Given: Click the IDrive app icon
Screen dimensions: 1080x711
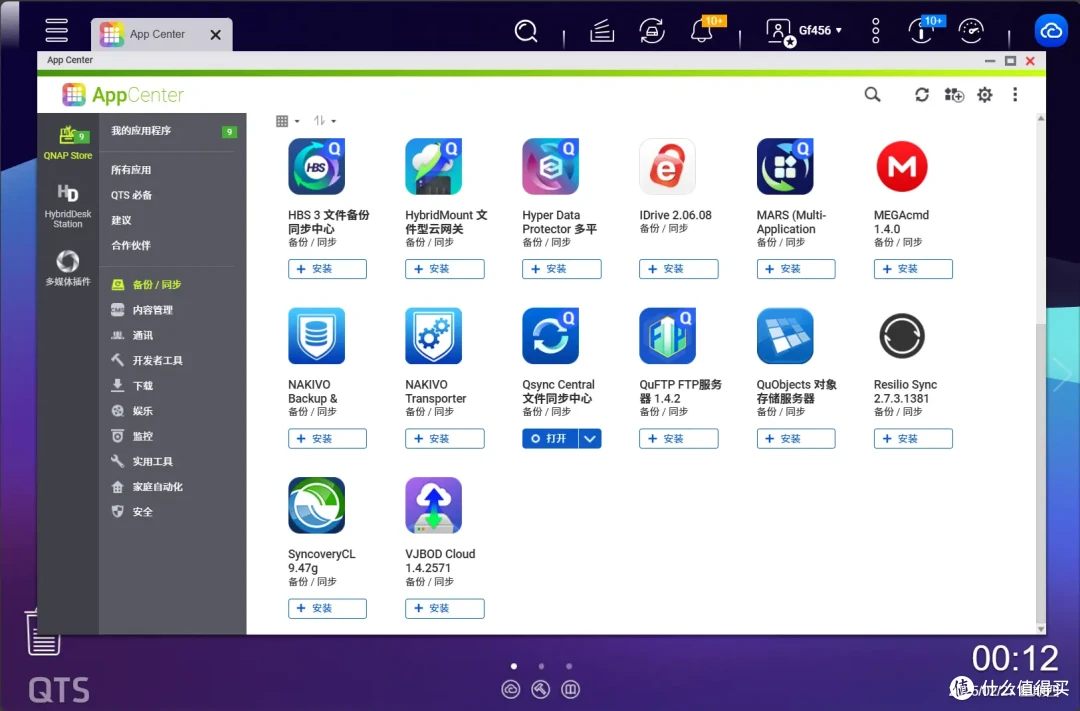Looking at the screenshot, I should tap(667, 167).
